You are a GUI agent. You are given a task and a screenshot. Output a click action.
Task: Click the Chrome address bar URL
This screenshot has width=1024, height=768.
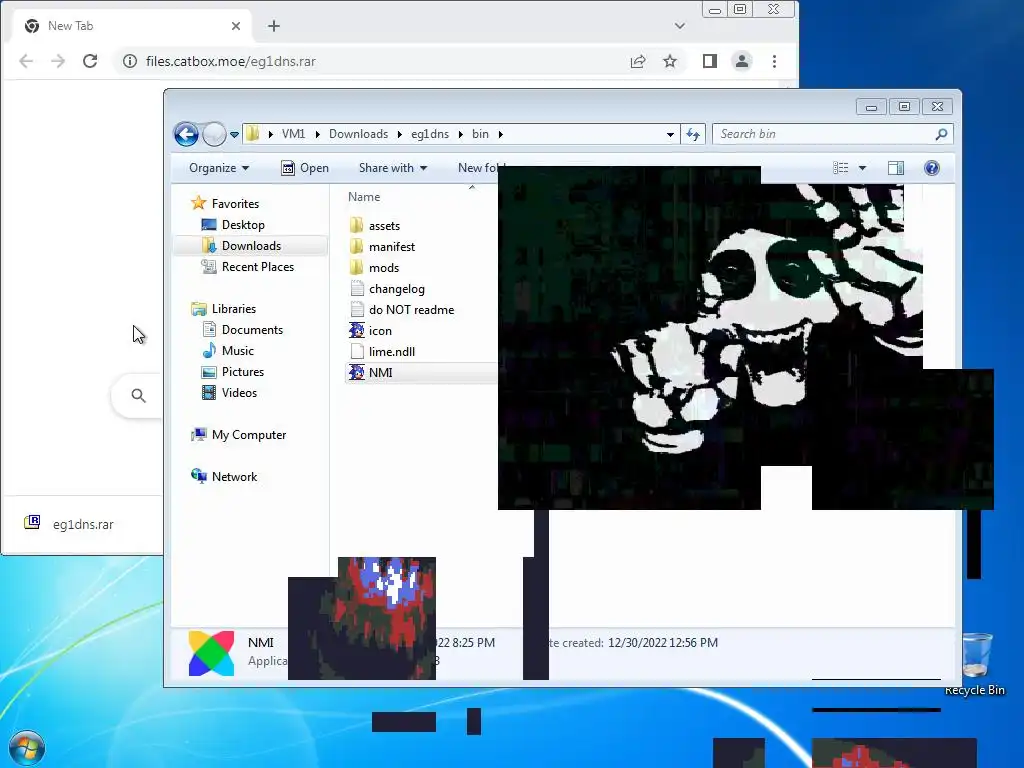[x=231, y=61]
